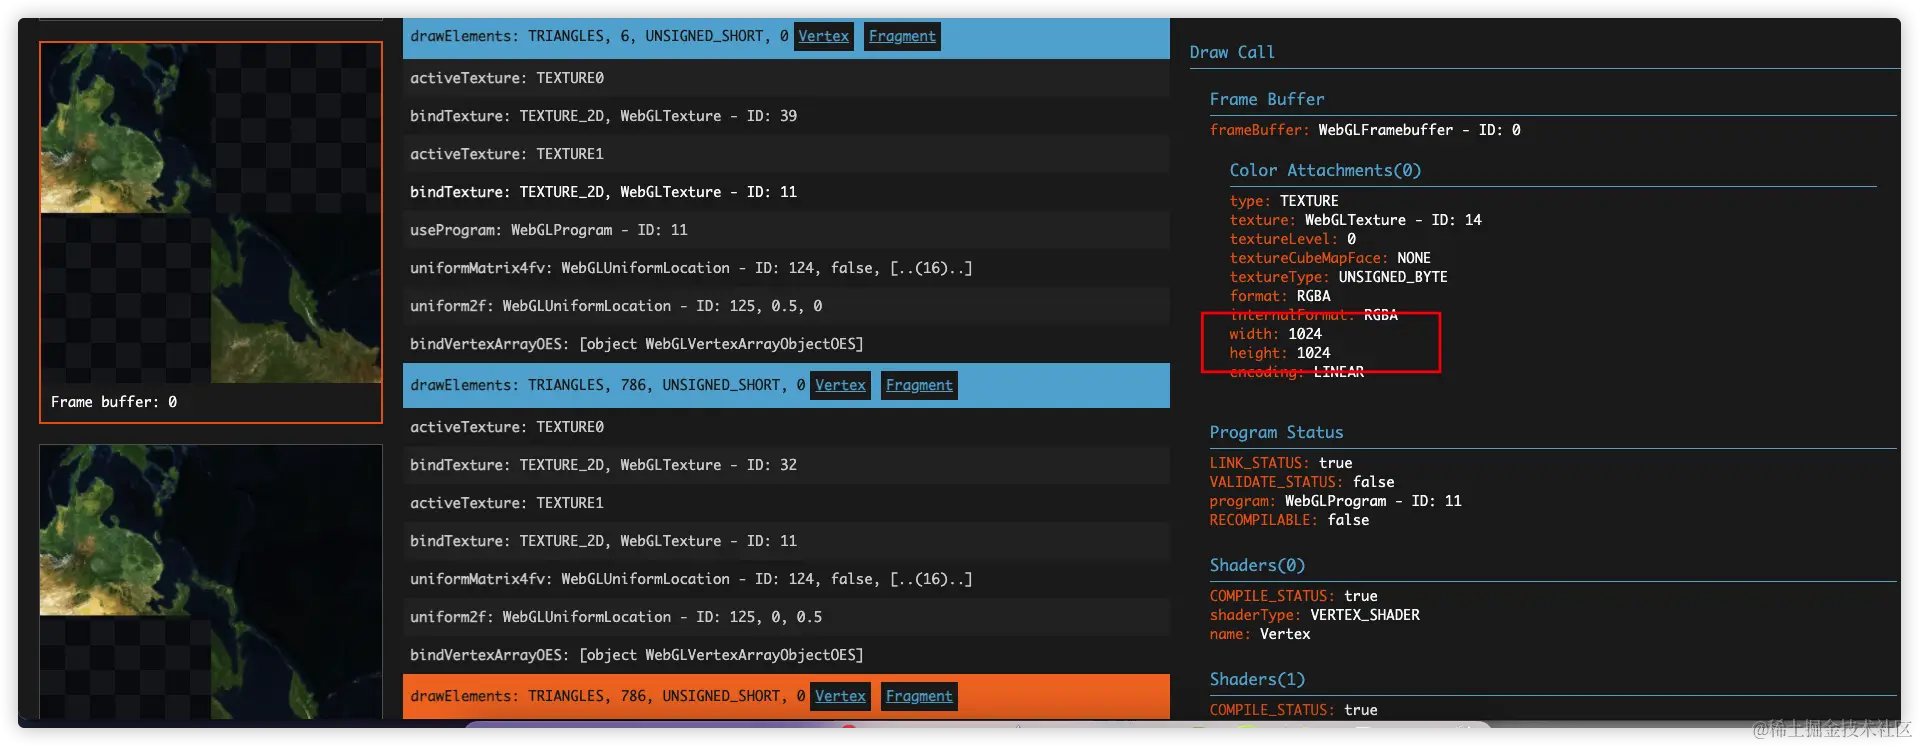The image size is (1919, 746).
Task: Open Vertex link in blue 786-count drawElements row
Action: pyautogui.click(x=840, y=385)
